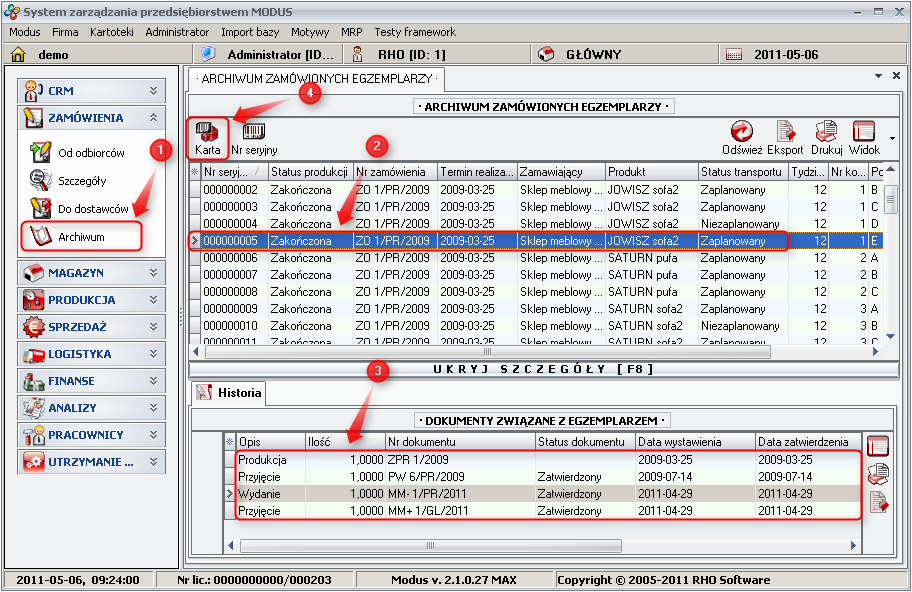Click the Nr seryjny barcode icon
Screen dimensions: 912x592
tap(254, 137)
